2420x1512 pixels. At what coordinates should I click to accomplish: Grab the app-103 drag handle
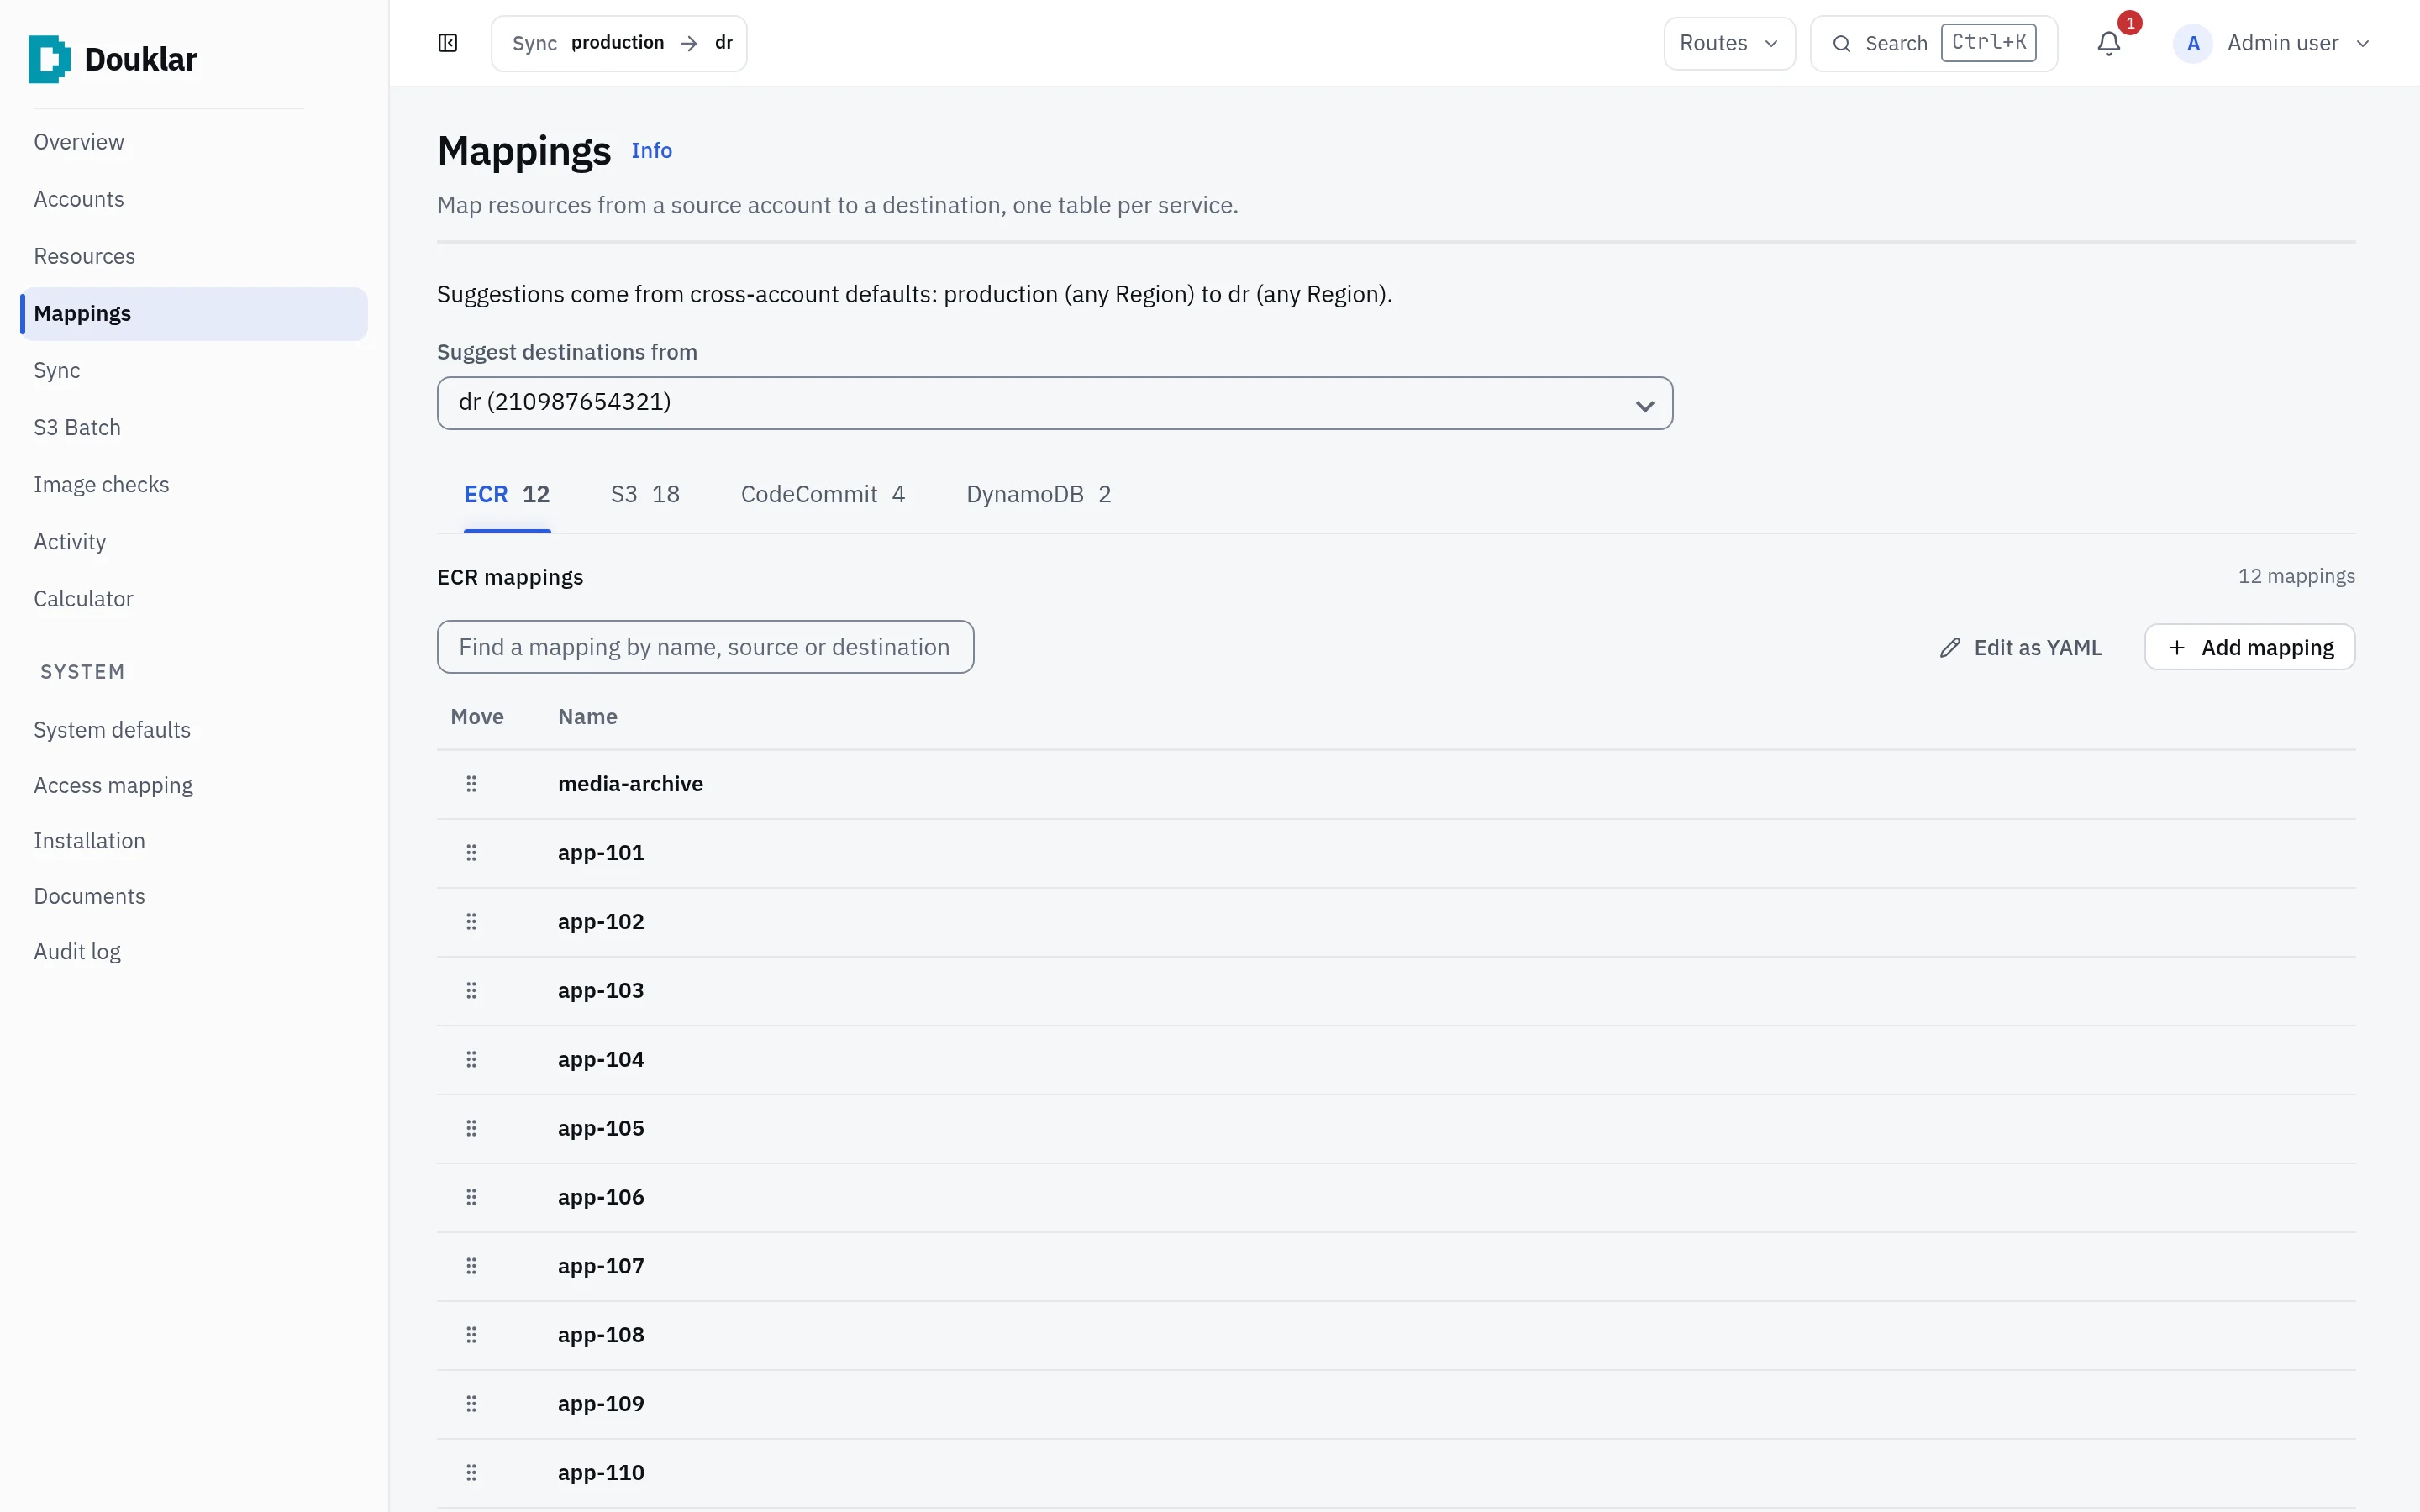[471, 991]
